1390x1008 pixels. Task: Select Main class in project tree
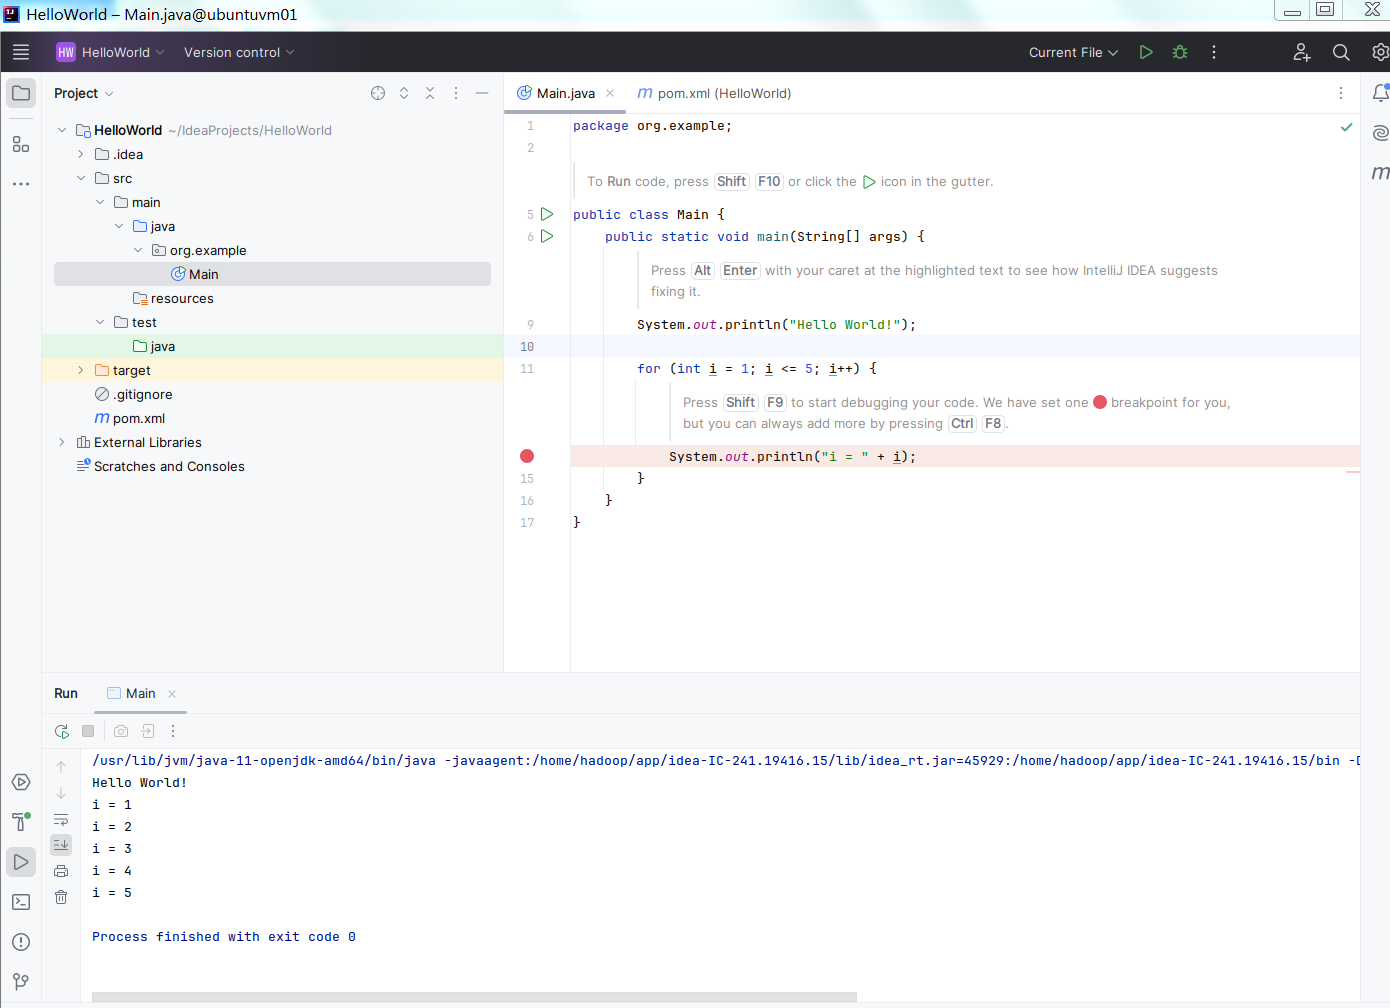(272, 274)
